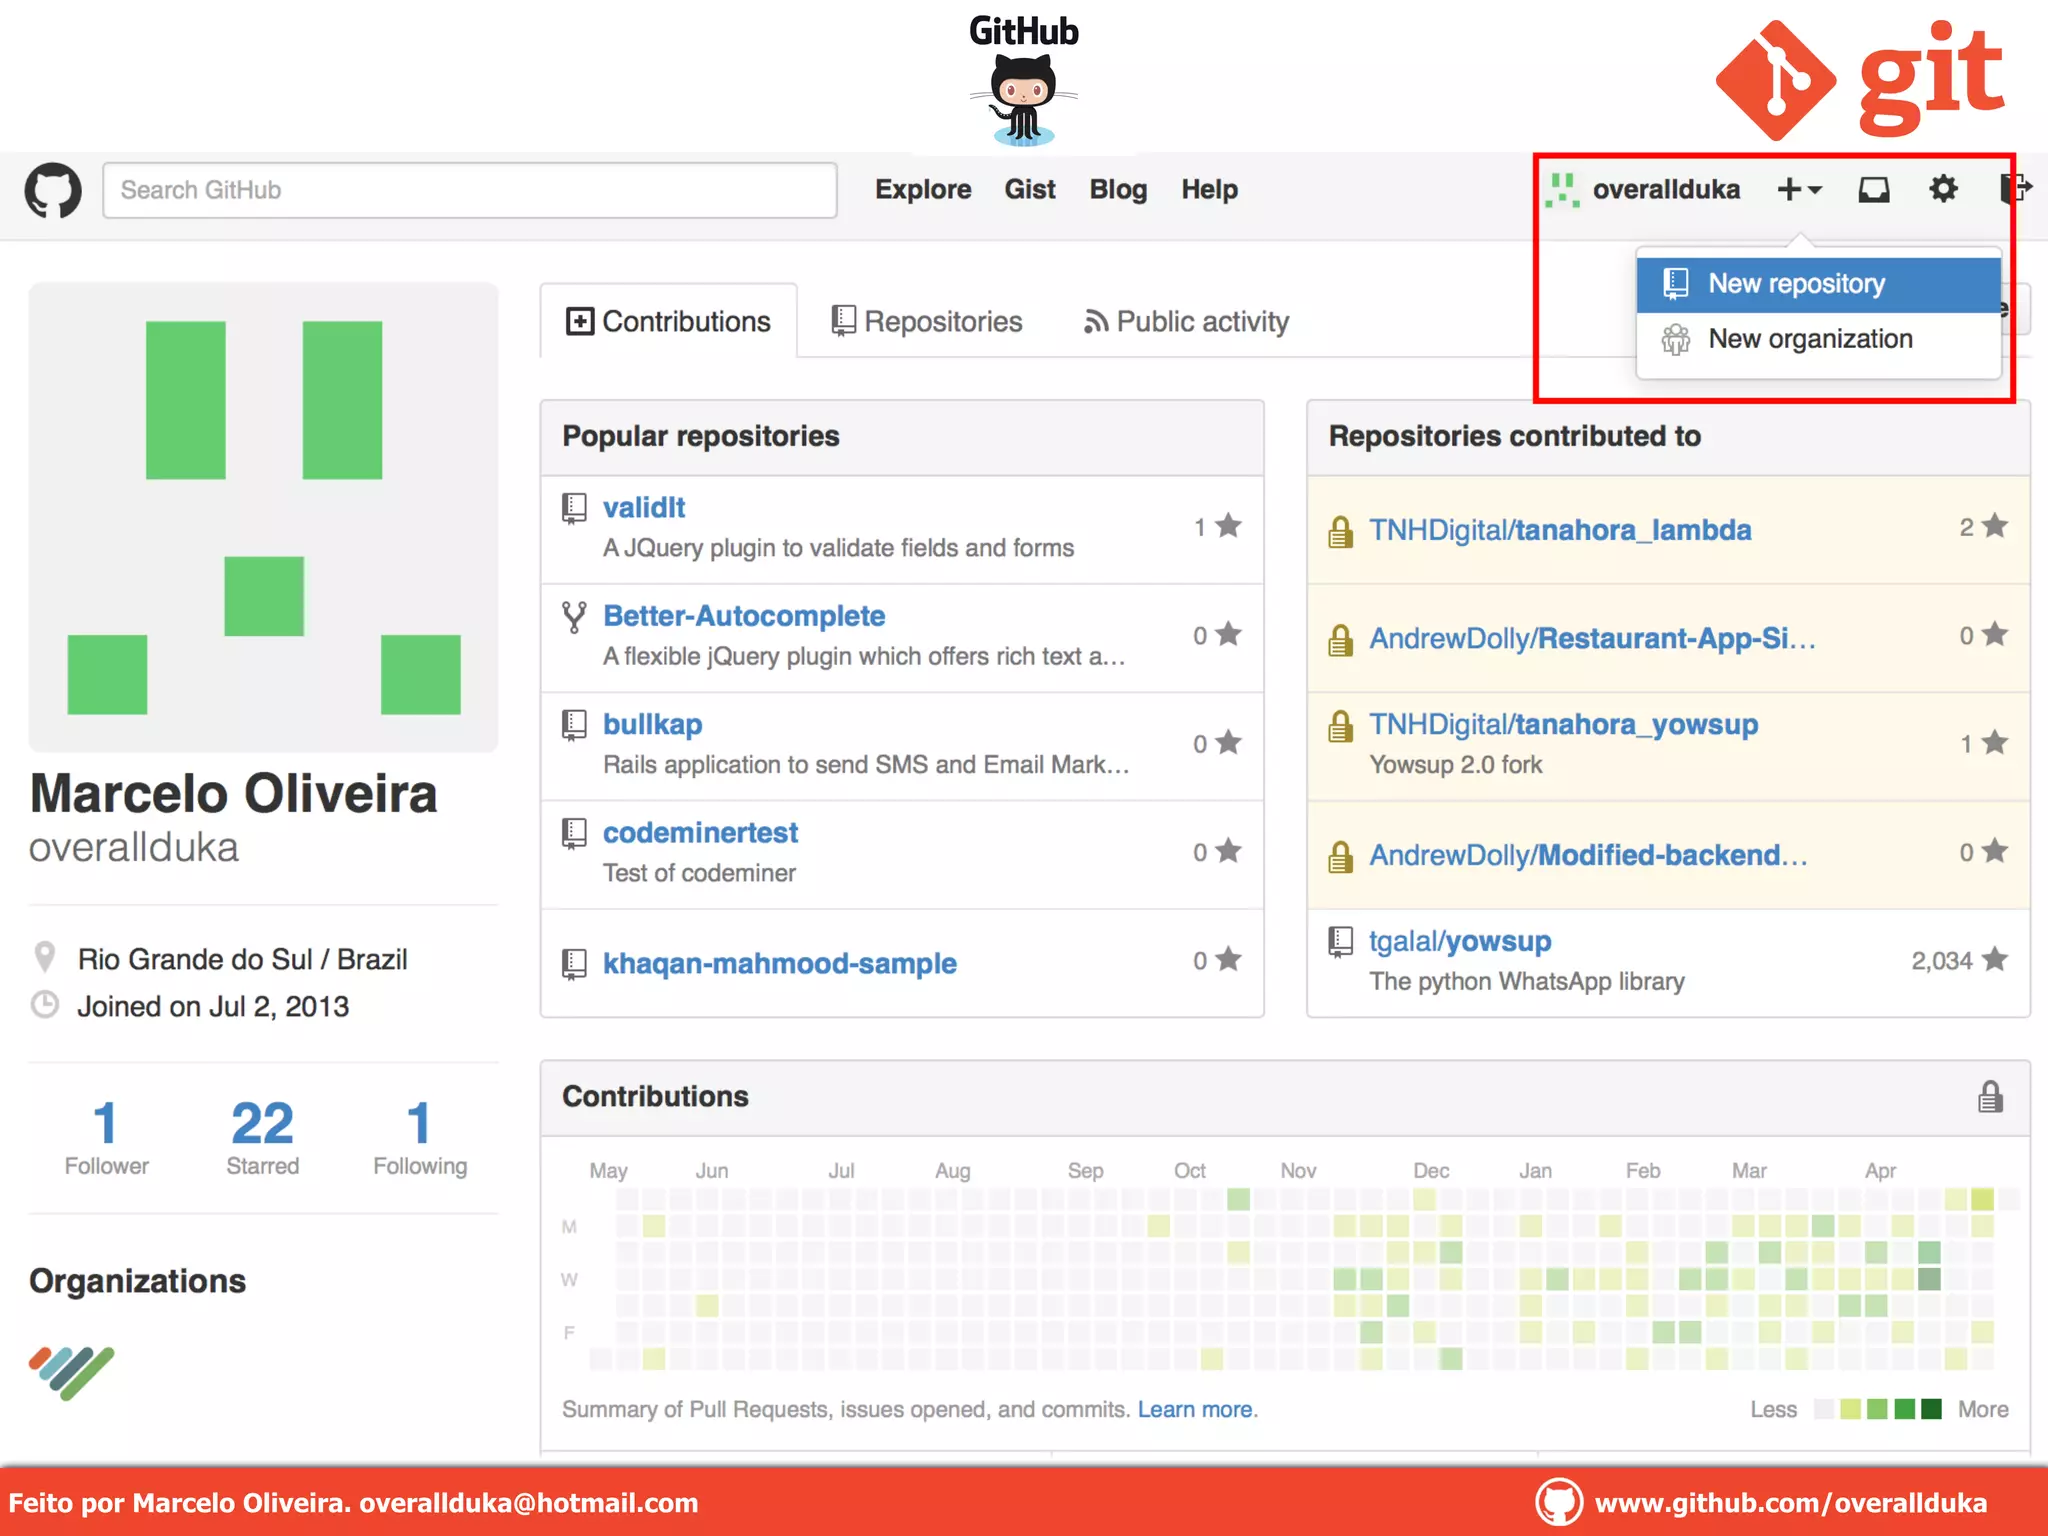Click the lock icon beside tanahora_lambda
The height and width of the screenshot is (1536, 2048).
[x=1341, y=531]
